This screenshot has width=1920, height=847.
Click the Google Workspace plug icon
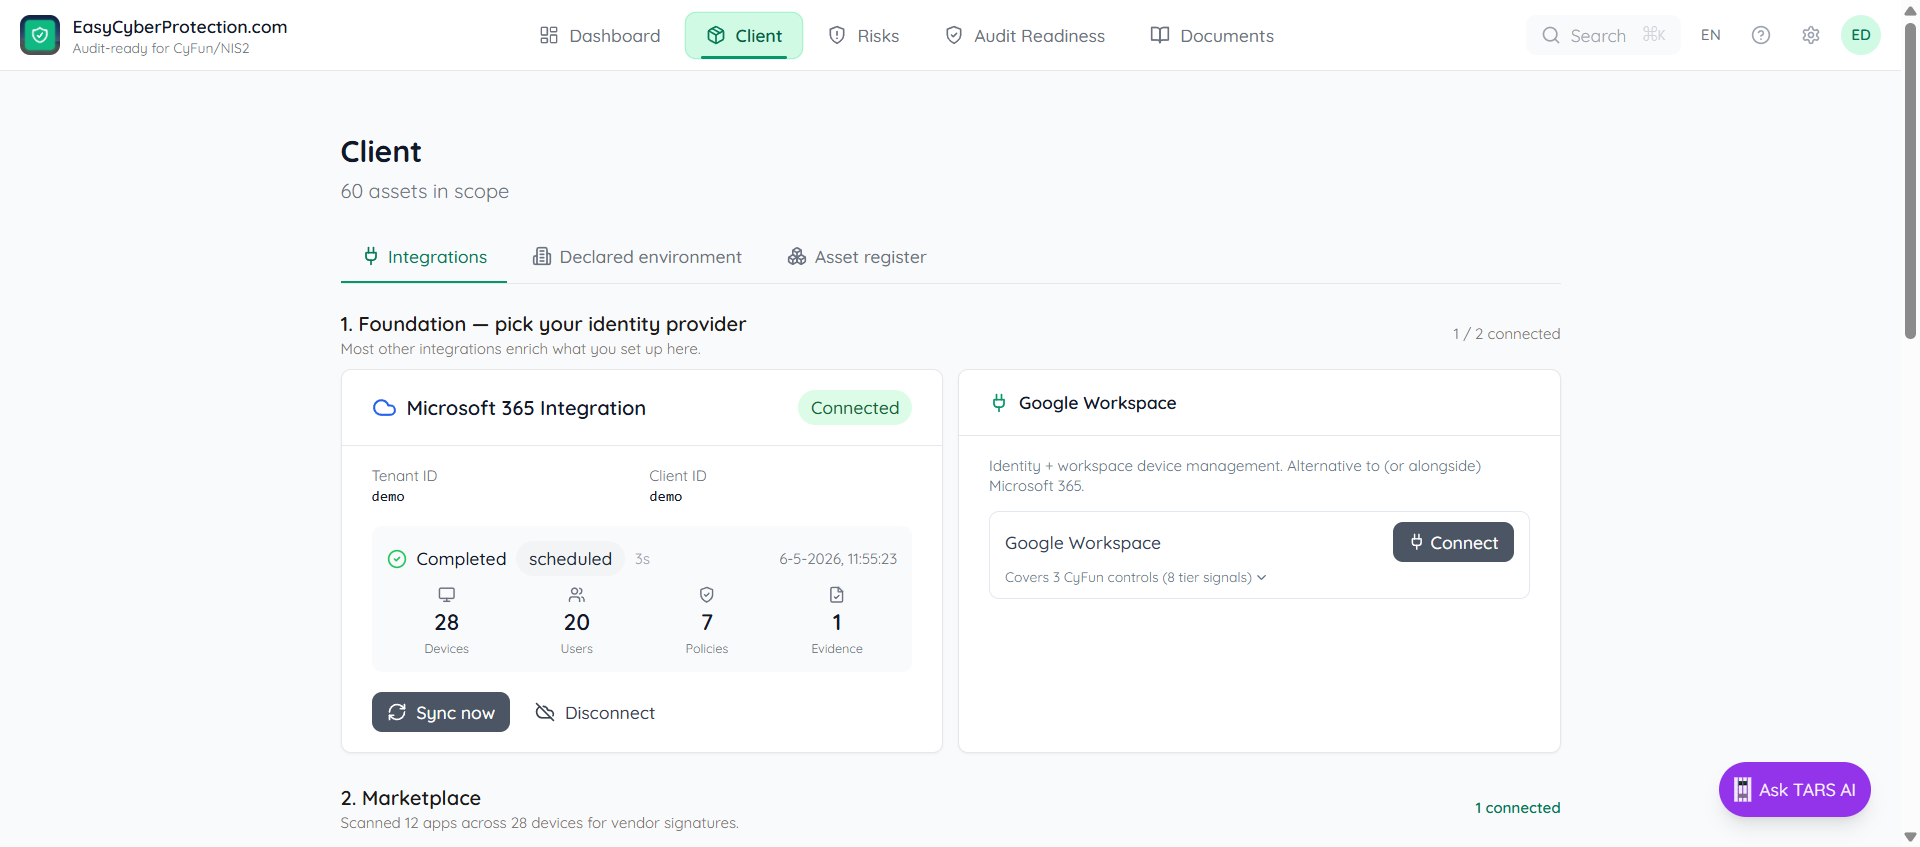999,403
